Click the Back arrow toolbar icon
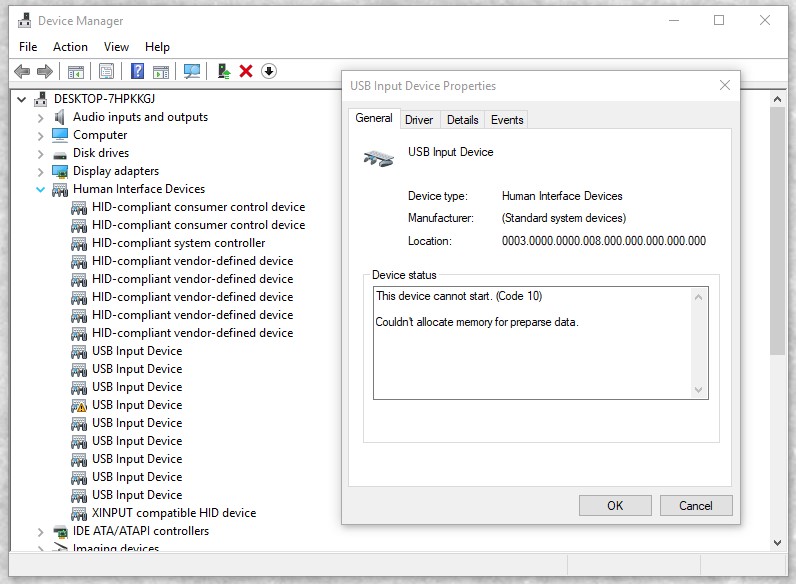 [x=22, y=72]
